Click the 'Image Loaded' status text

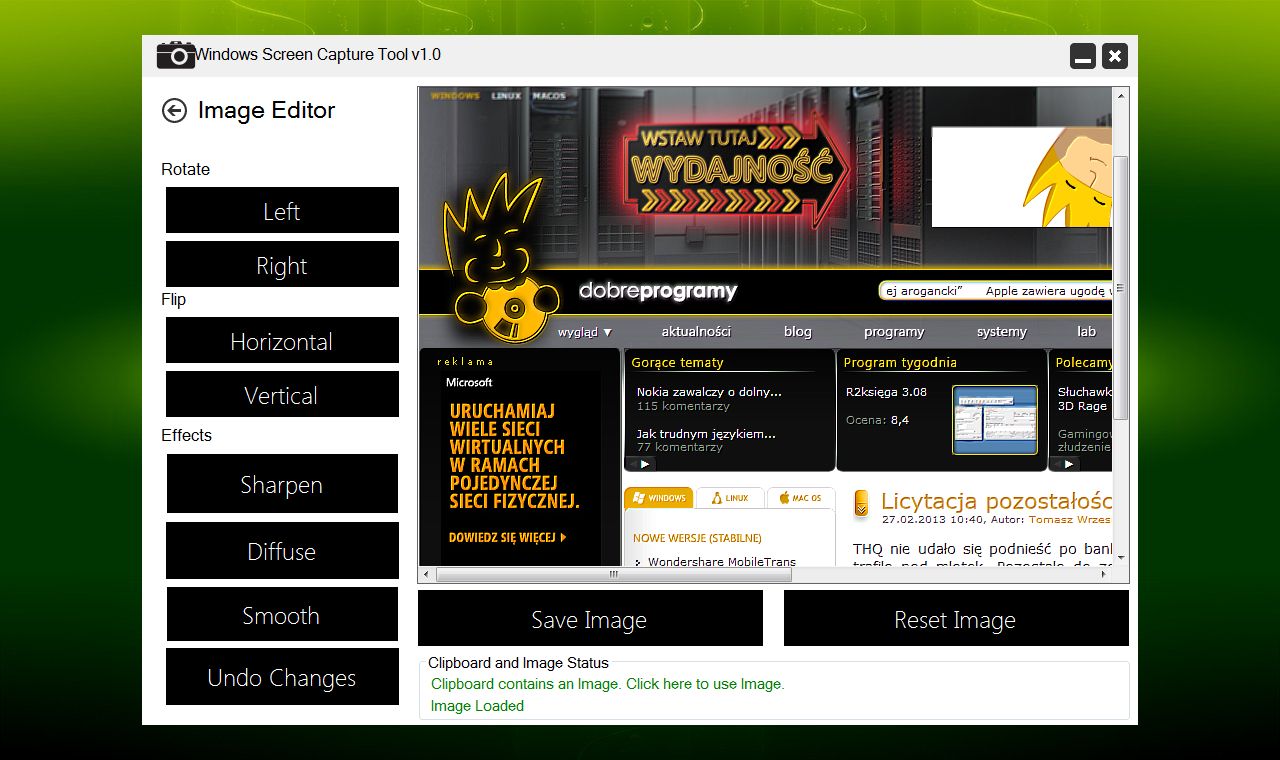coord(477,706)
